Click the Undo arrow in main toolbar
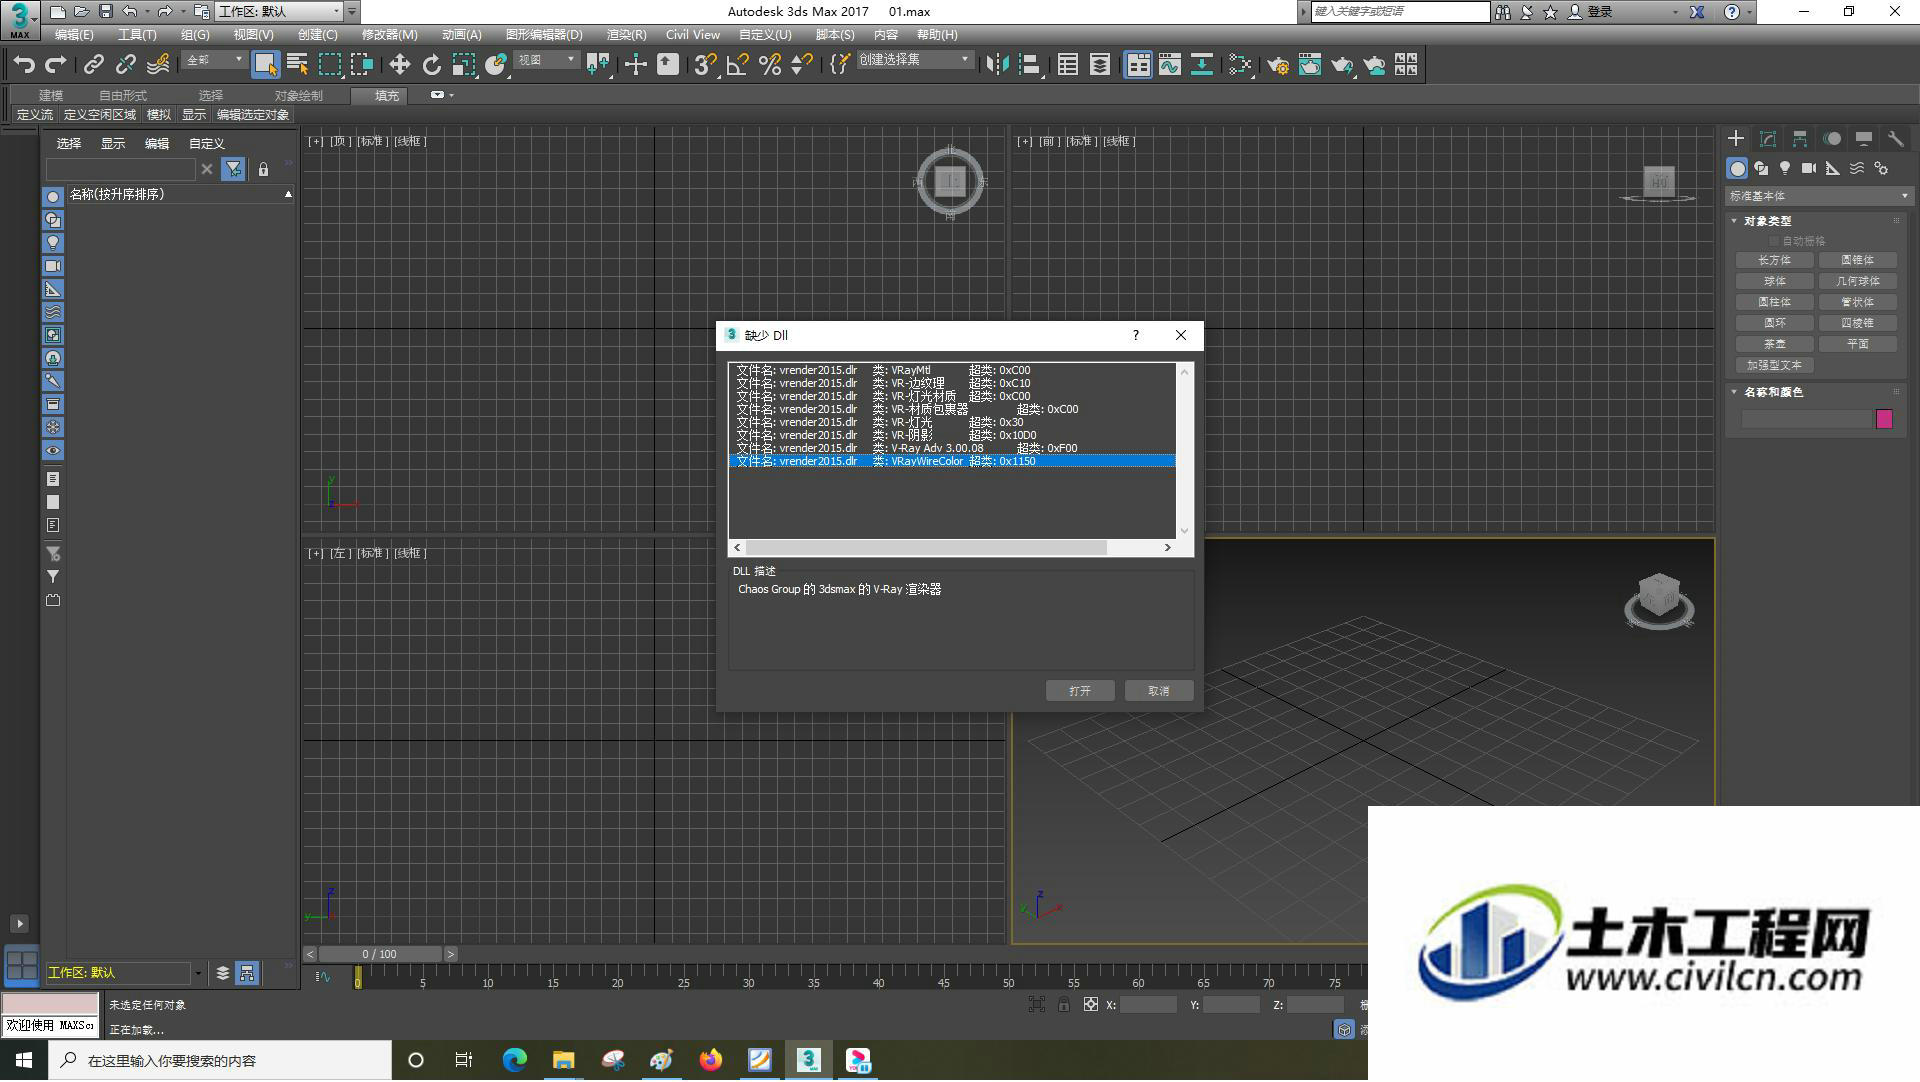The width and height of the screenshot is (1920, 1082). click(24, 65)
